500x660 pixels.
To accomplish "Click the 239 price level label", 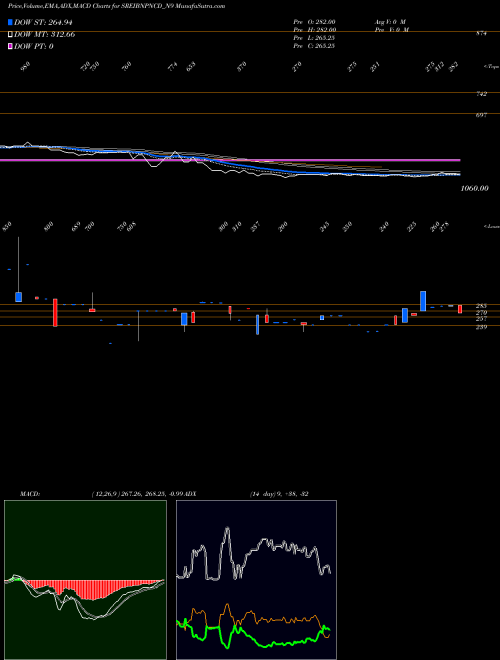I will pos(481,327).
